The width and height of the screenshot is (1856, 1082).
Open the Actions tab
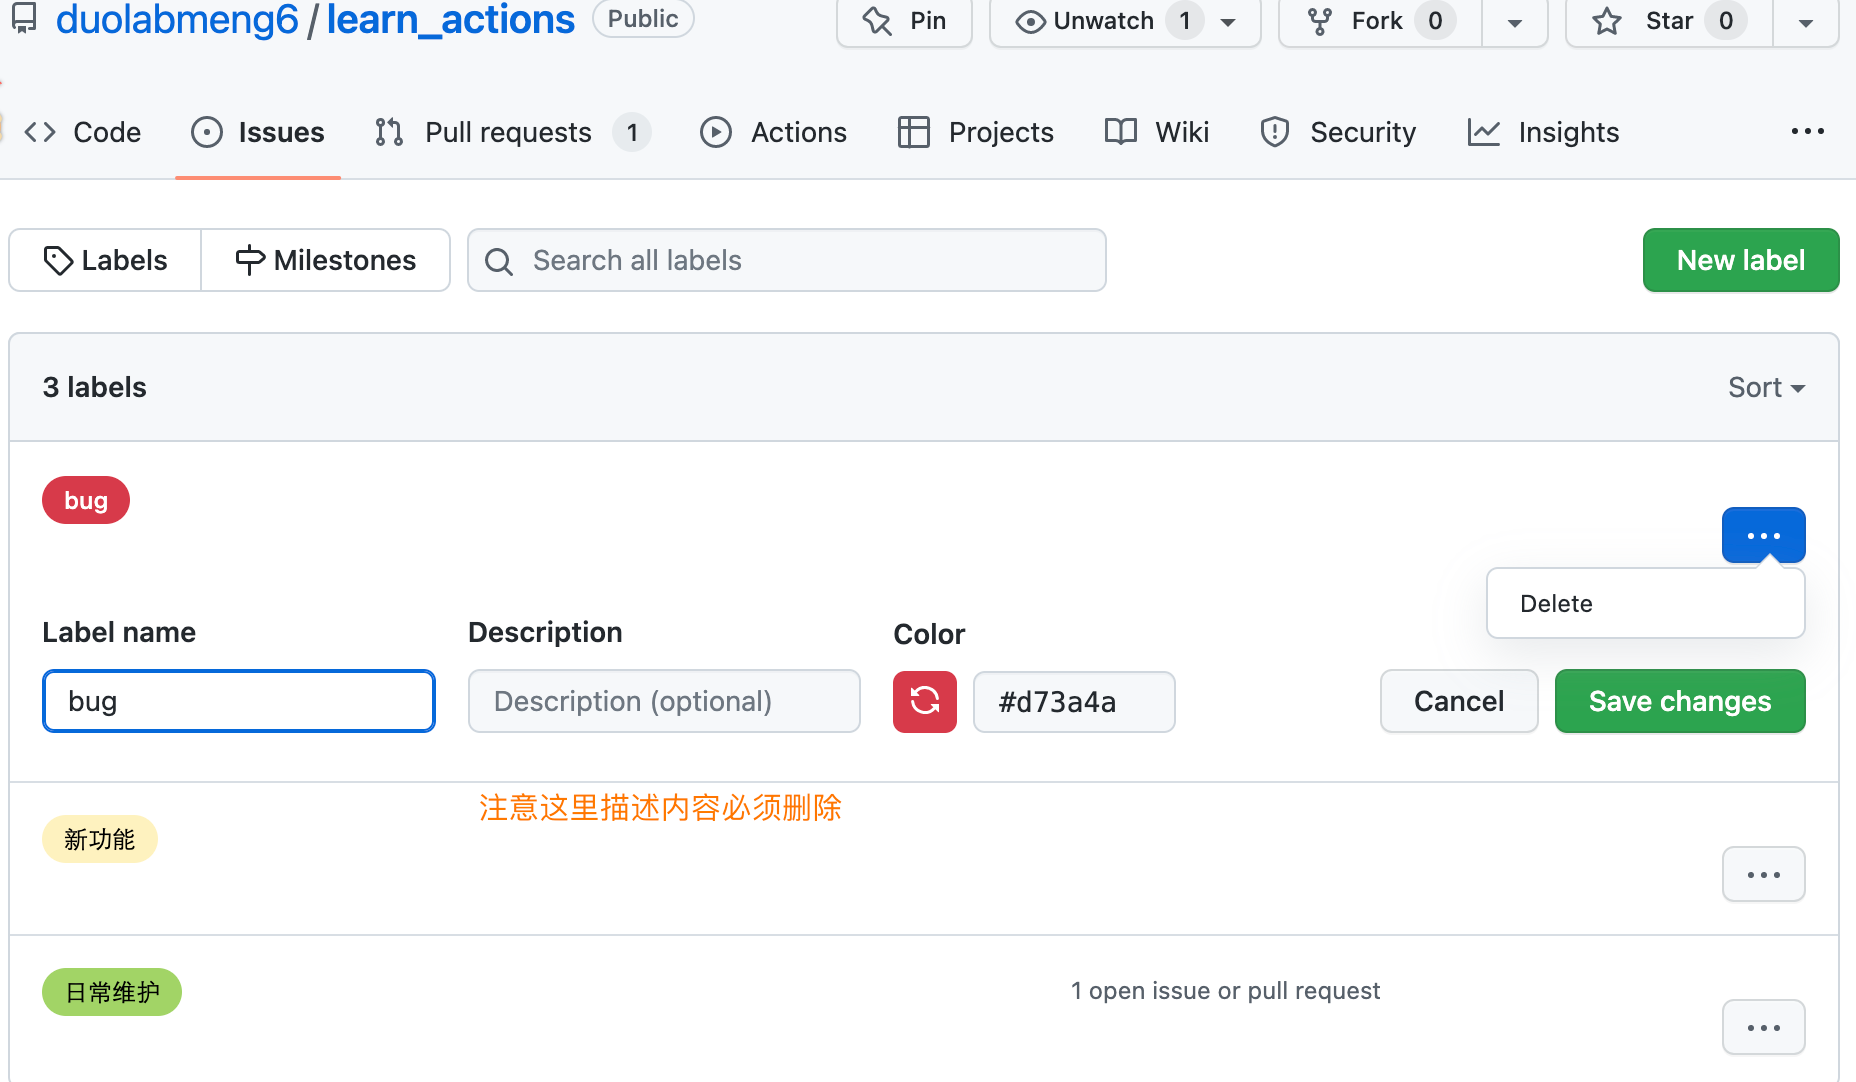(773, 132)
